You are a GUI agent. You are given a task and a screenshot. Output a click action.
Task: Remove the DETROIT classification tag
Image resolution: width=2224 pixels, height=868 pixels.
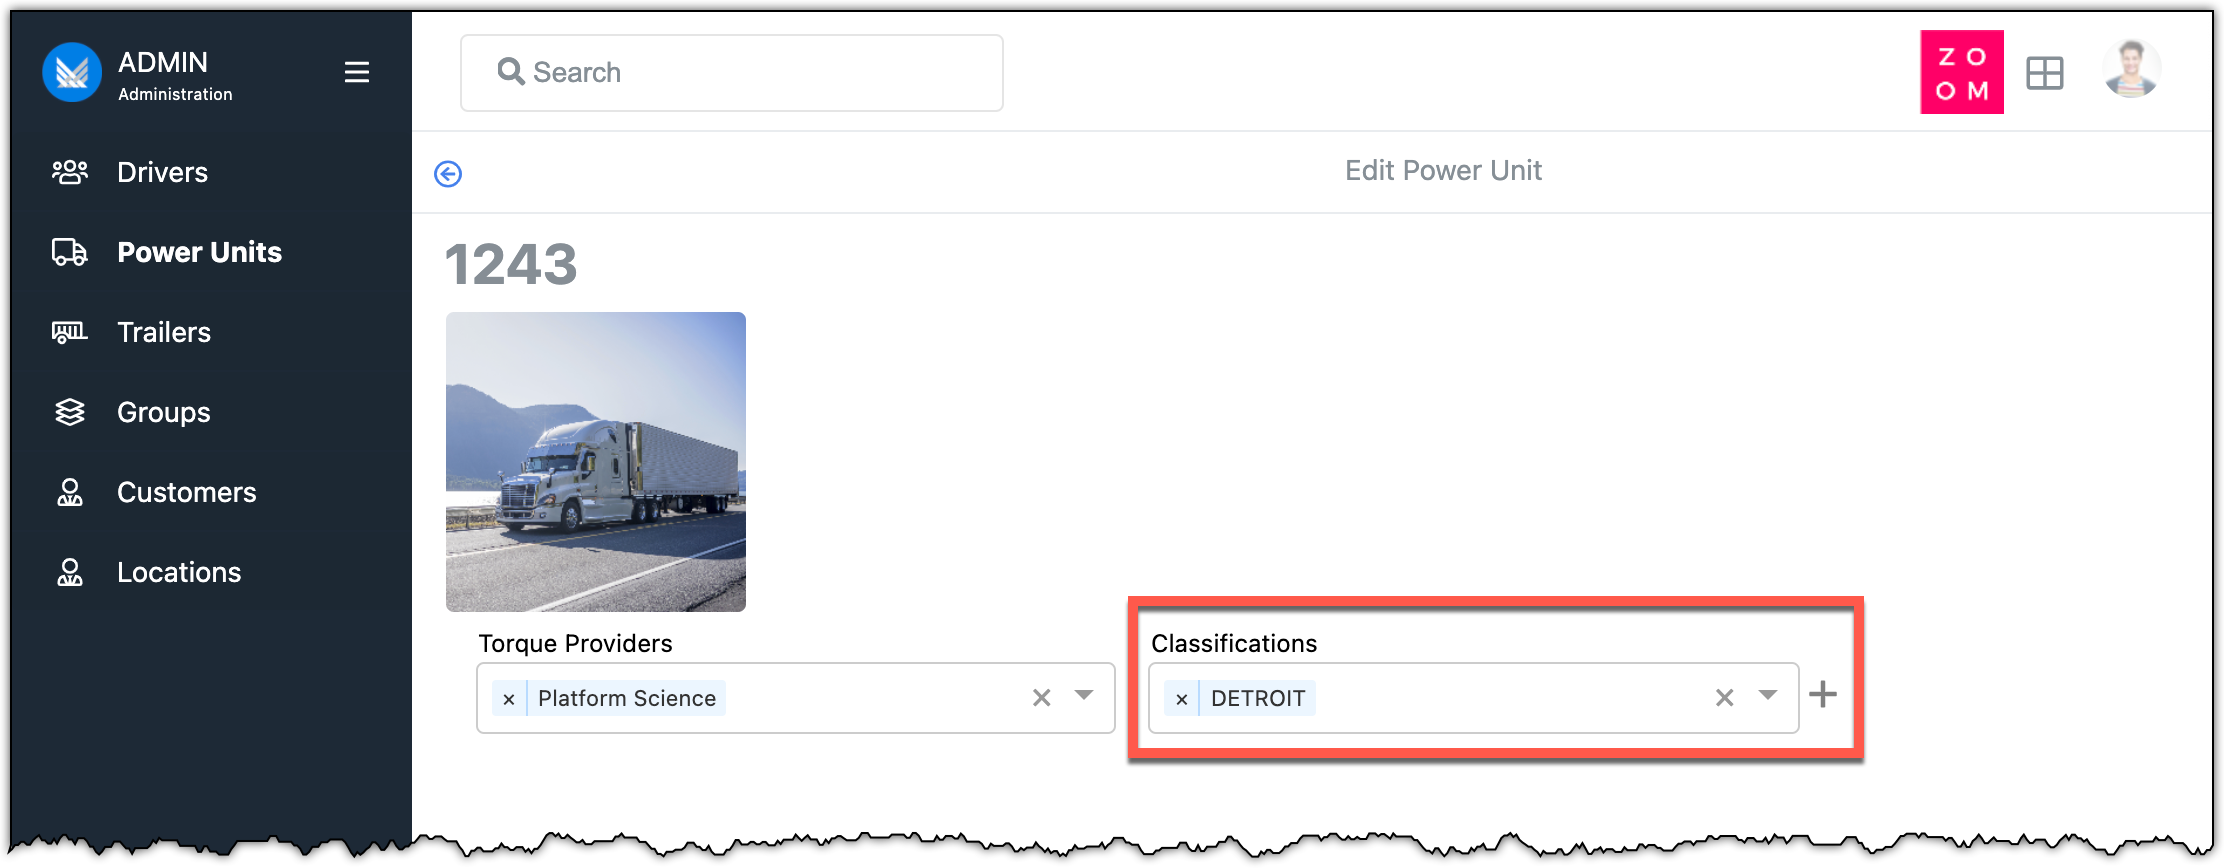(x=1182, y=699)
